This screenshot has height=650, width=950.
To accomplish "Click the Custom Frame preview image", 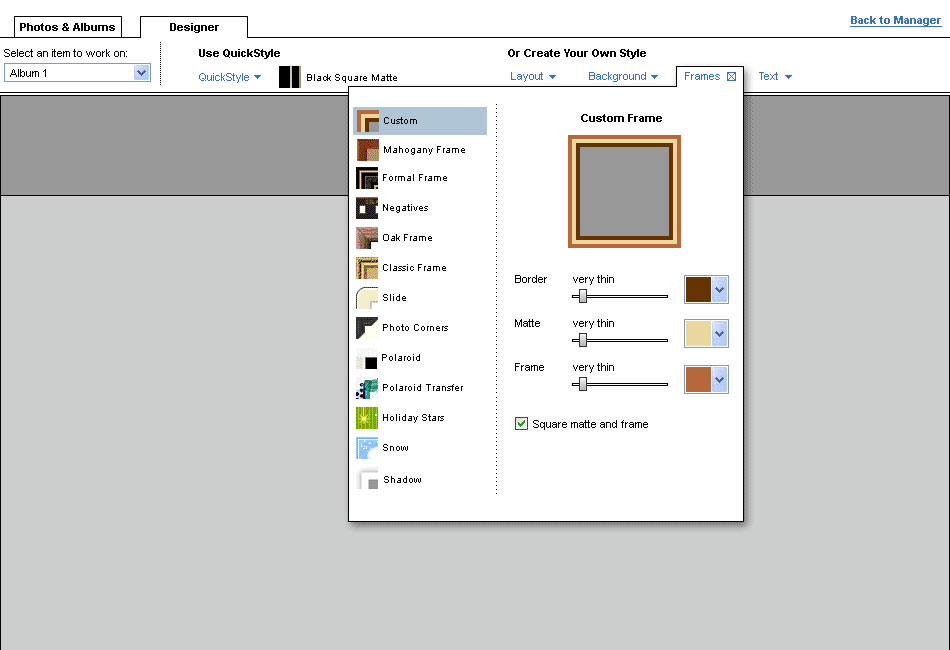I will [x=624, y=191].
